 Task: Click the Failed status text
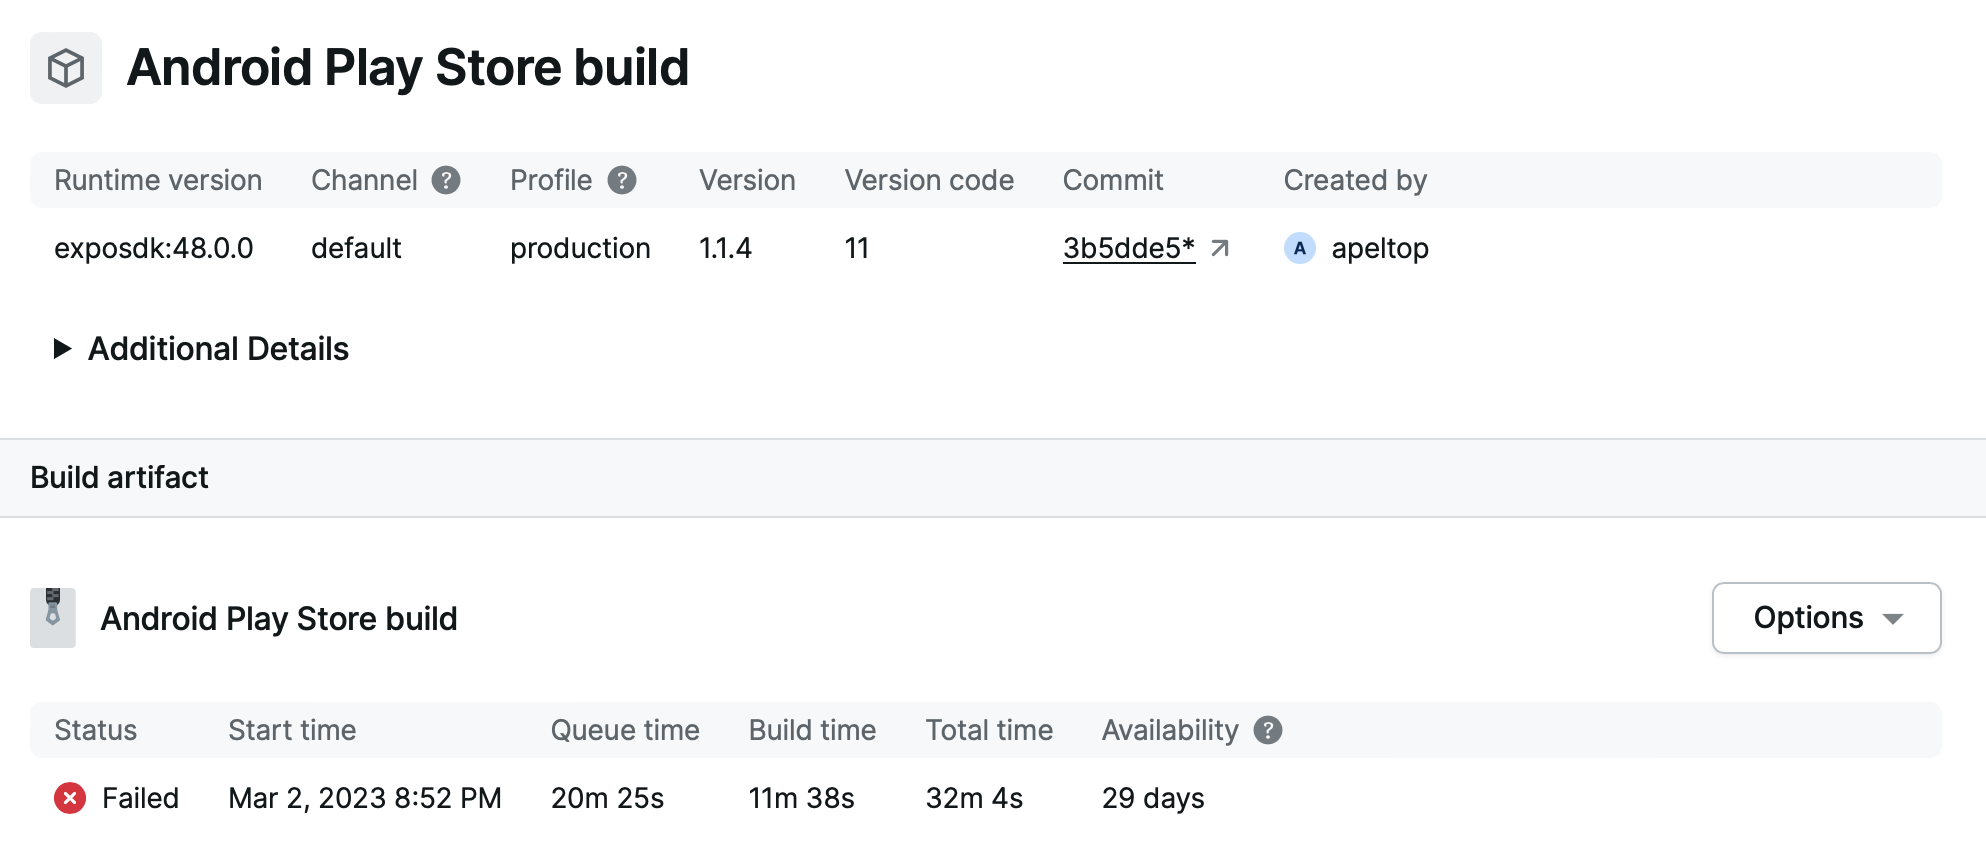tap(140, 798)
